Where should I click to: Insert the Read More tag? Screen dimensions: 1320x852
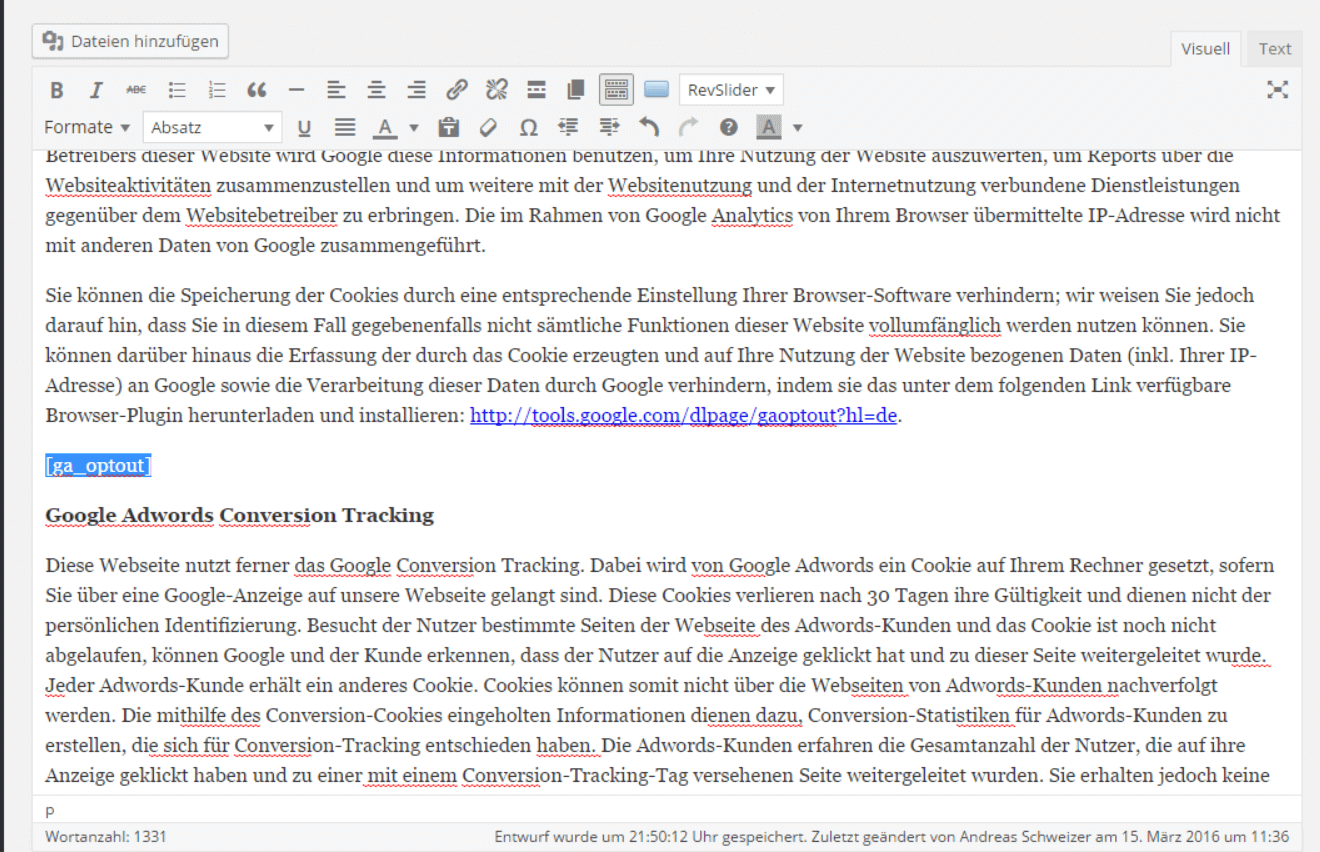(537, 90)
